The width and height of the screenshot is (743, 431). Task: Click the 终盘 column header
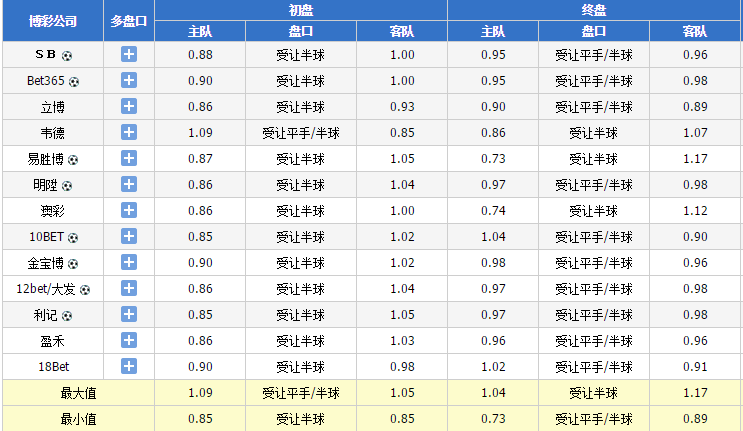594,10
